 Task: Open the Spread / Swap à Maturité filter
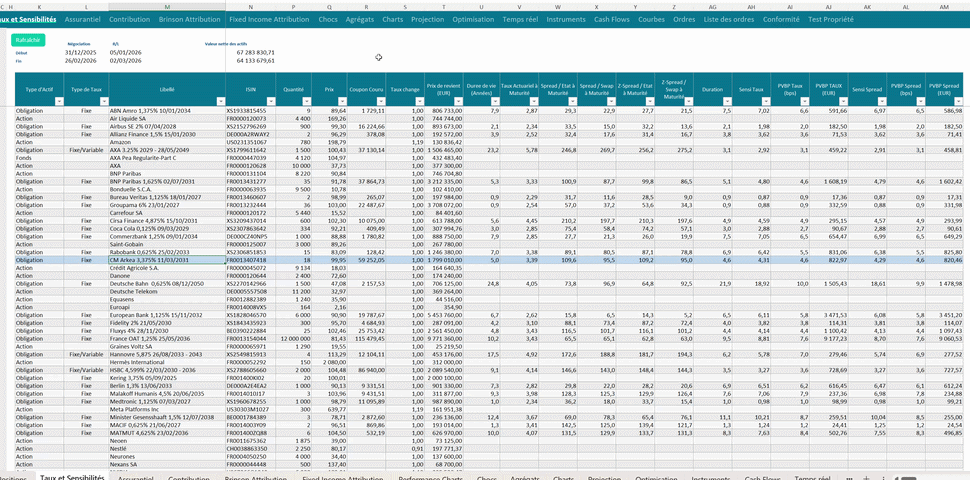point(611,101)
